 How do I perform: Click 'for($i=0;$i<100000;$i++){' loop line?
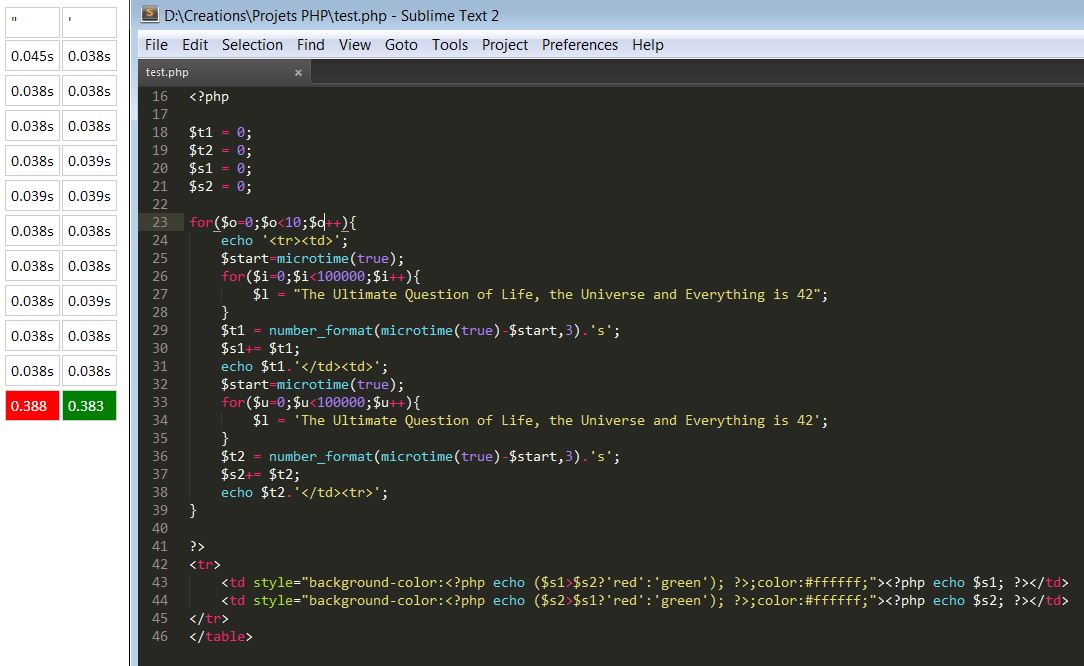tap(321, 276)
